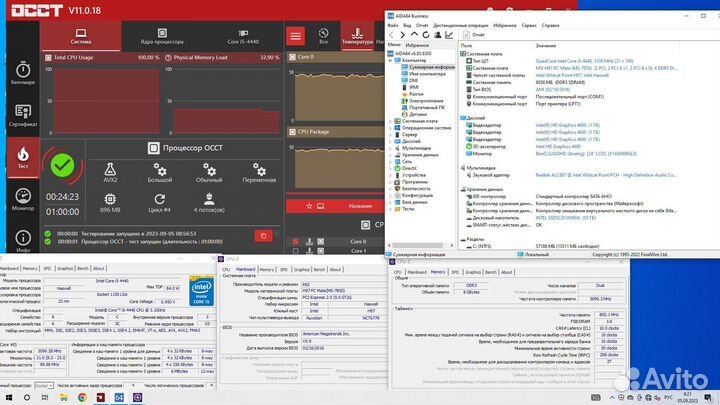Click the graph icon in AIDA64 toolbar
720x405 pixels.
449,35
